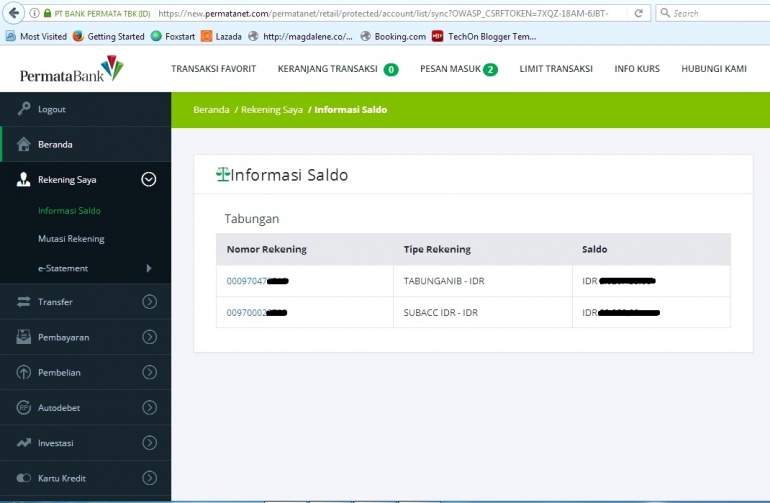Click the Pembelian upload-arrow icon
The height and width of the screenshot is (503, 770).
tap(24, 372)
